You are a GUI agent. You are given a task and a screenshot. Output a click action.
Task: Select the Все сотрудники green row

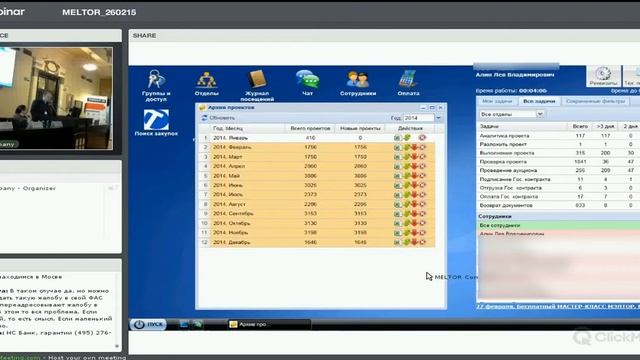559,225
